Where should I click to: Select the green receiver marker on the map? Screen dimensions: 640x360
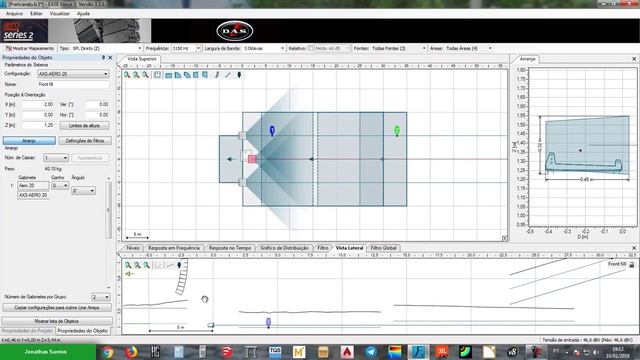tap(397, 131)
